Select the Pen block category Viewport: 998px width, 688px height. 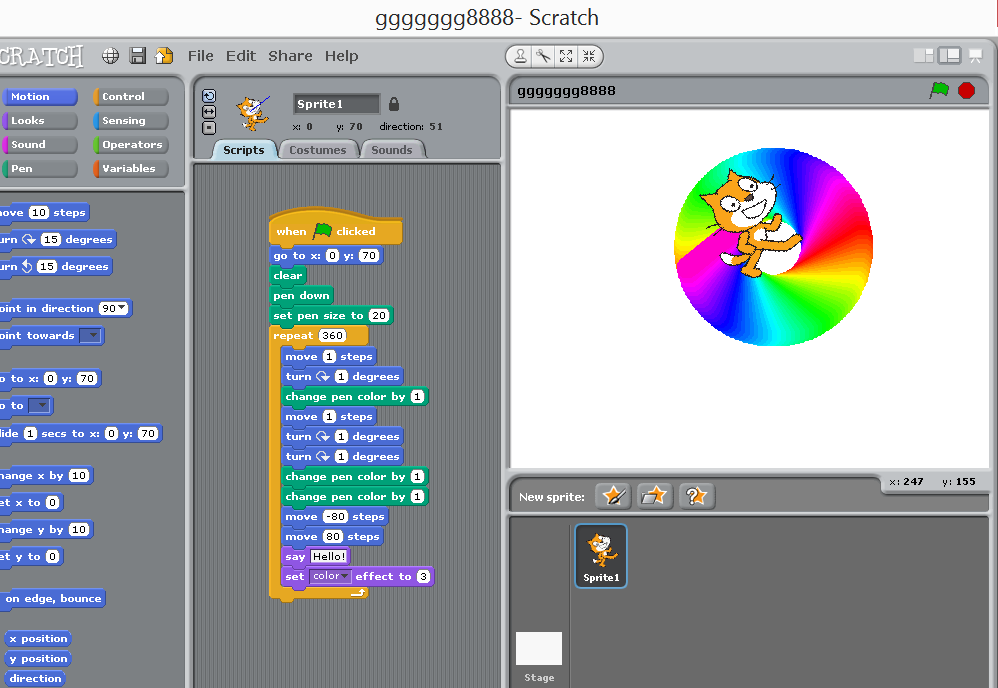tap(39, 169)
